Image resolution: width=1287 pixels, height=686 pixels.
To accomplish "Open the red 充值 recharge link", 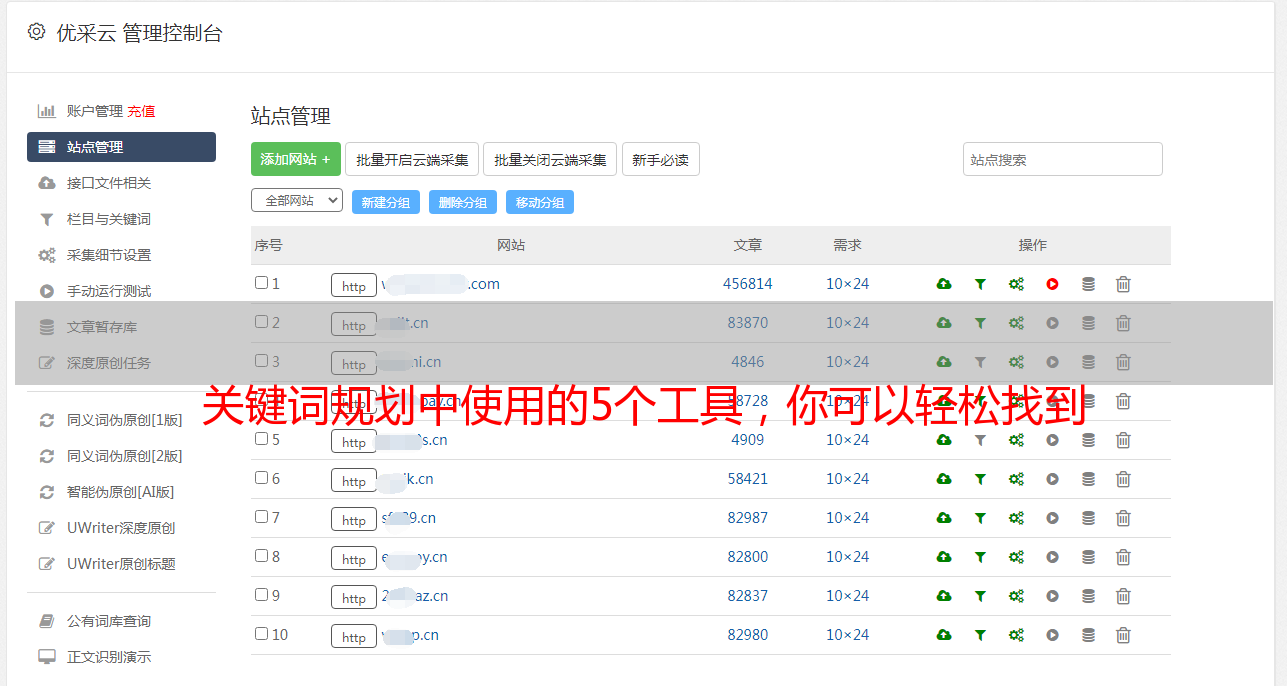I will pos(141,111).
